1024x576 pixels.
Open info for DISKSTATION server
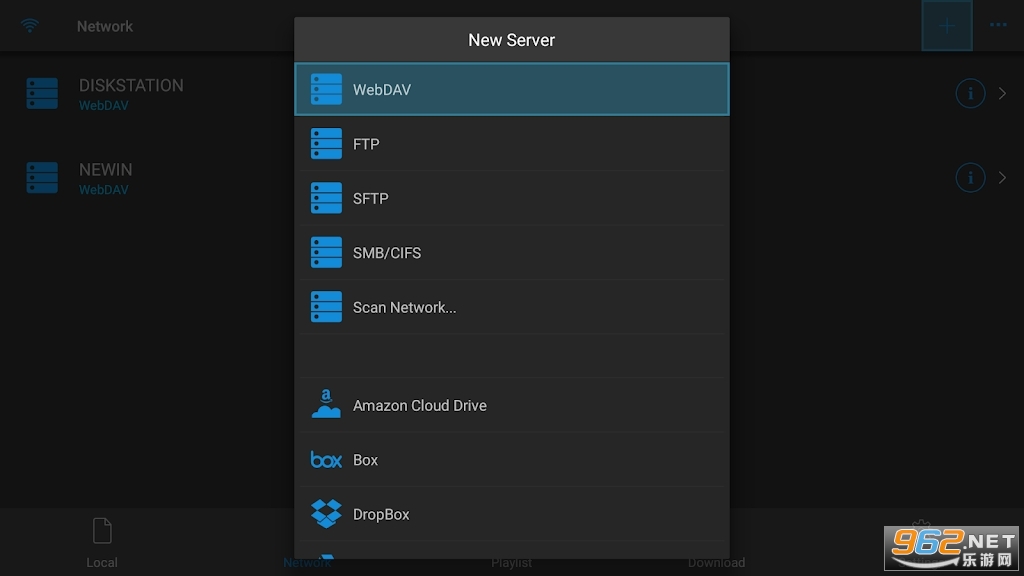(970, 94)
